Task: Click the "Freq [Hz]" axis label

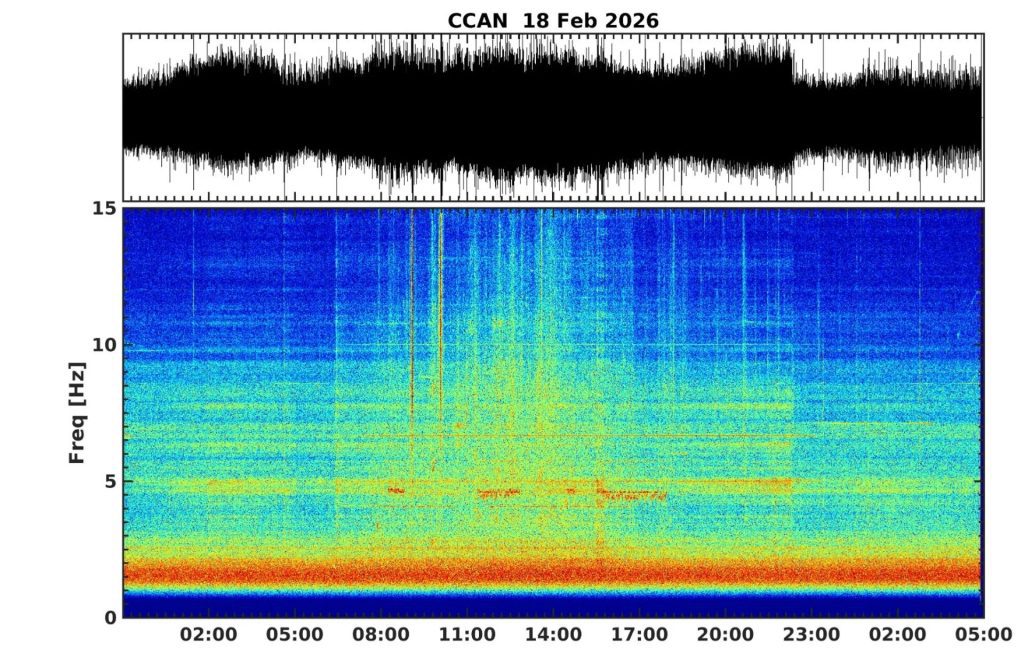Action: tap(76, 413)
